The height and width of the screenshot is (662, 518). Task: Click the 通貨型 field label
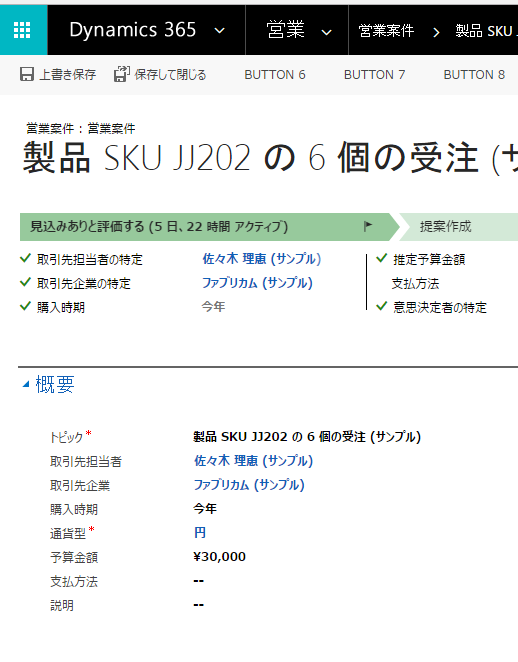(x=68, y=534)
